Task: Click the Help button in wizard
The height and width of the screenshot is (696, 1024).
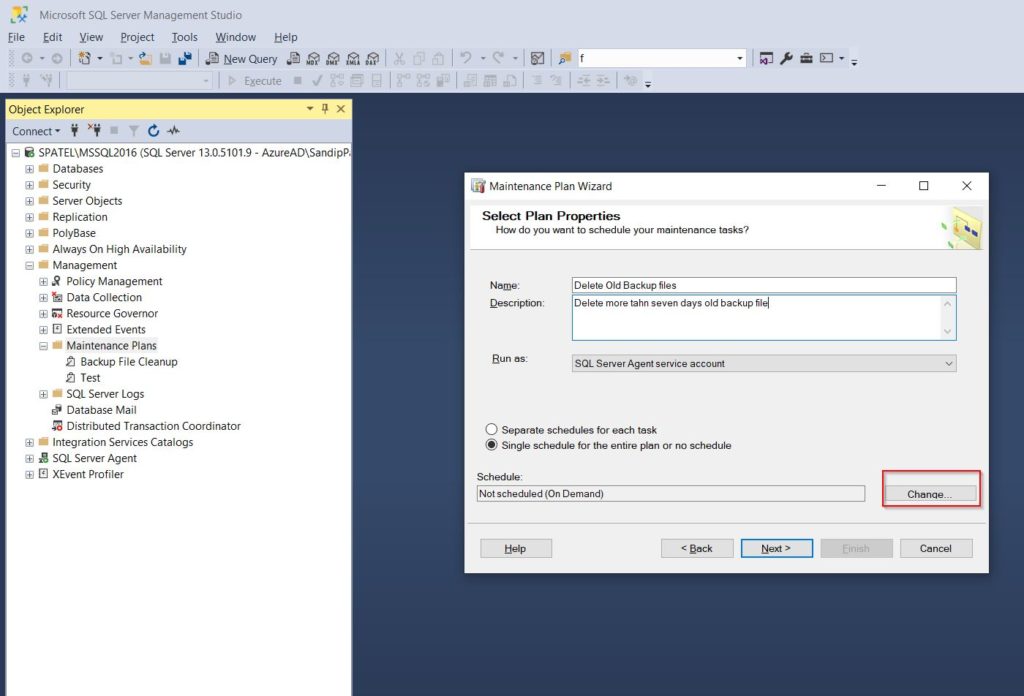Action: 515,548
